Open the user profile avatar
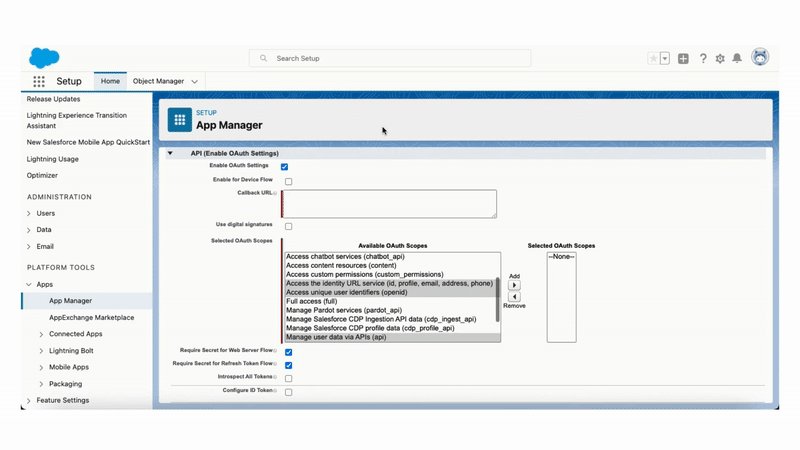The image size is (800, 450). tap(760, 57)
